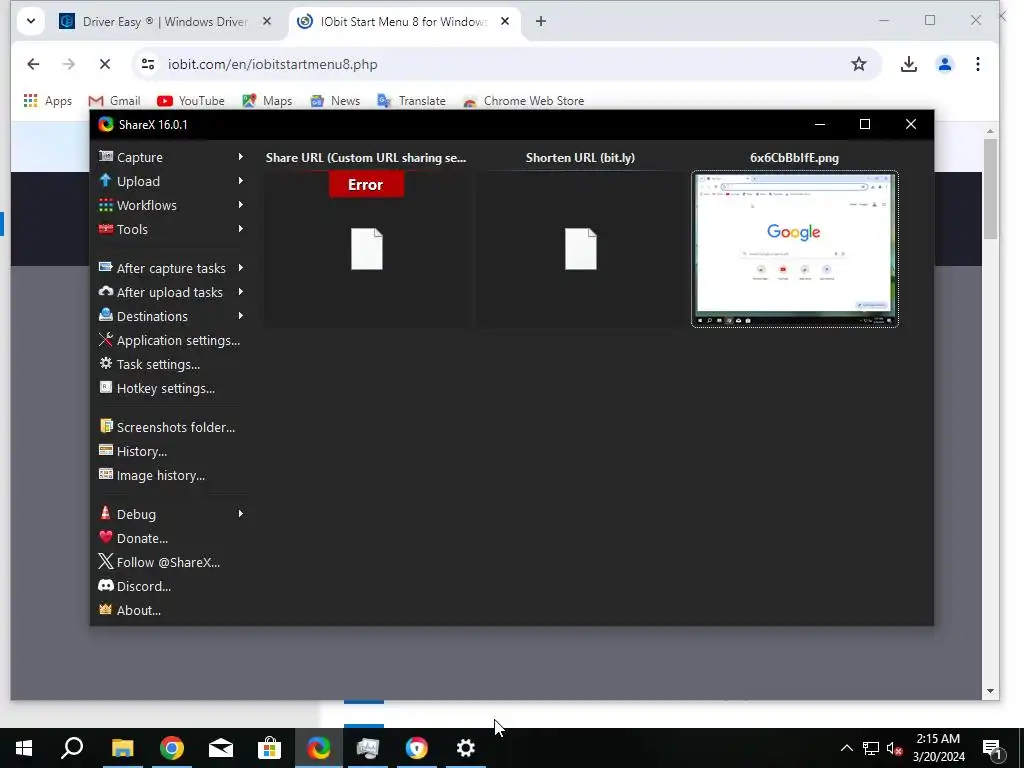Screen dimensions: 1024x768
Task: Open Gmail bookmark
Action: 114,101
